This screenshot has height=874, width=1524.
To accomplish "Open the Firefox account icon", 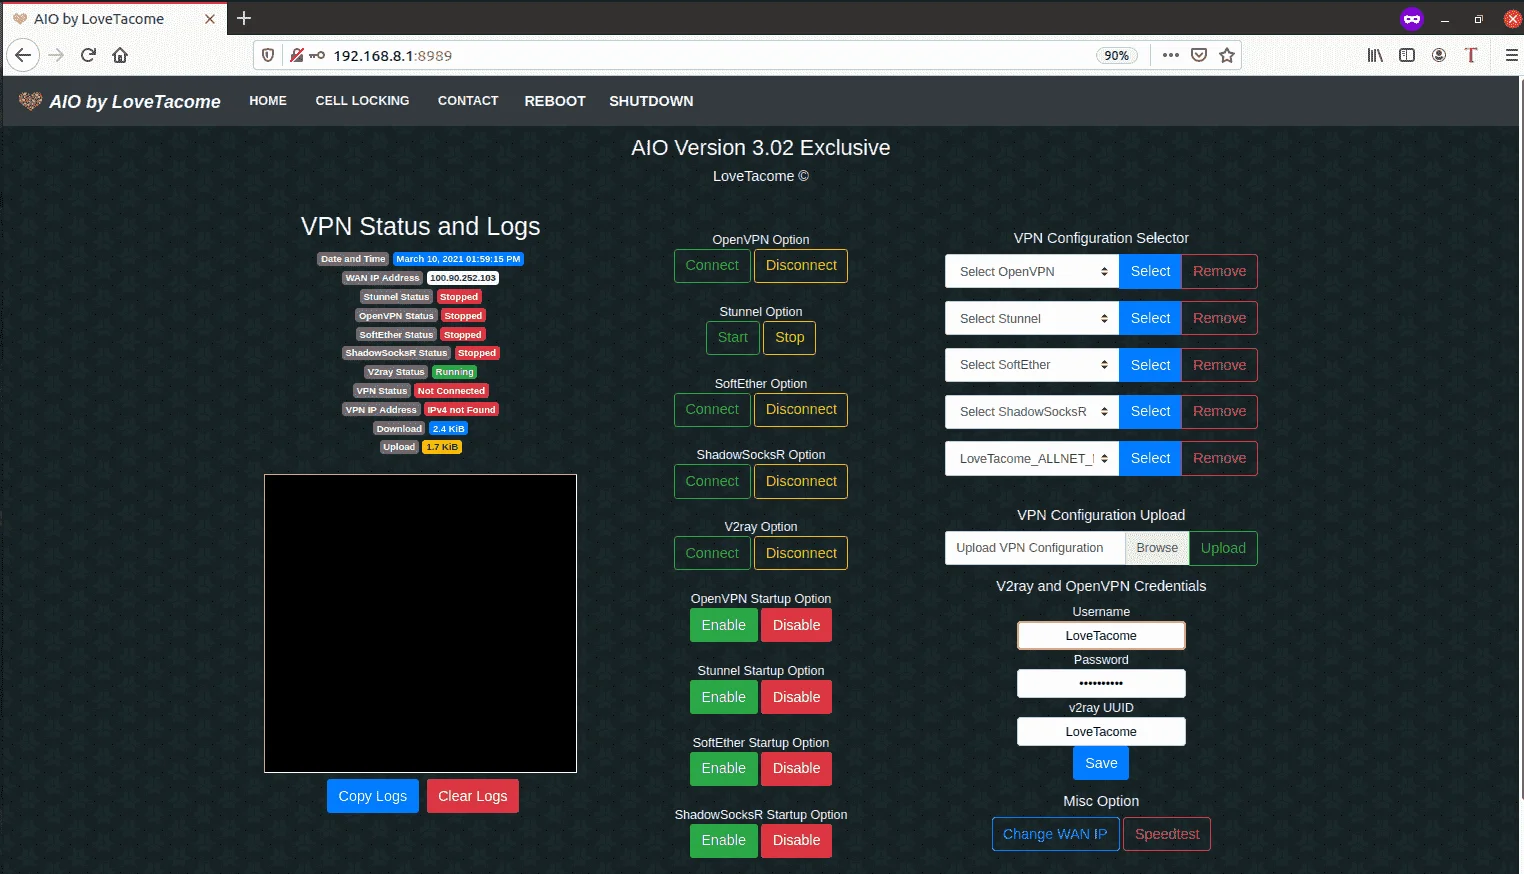I will tap(1439, 55).
